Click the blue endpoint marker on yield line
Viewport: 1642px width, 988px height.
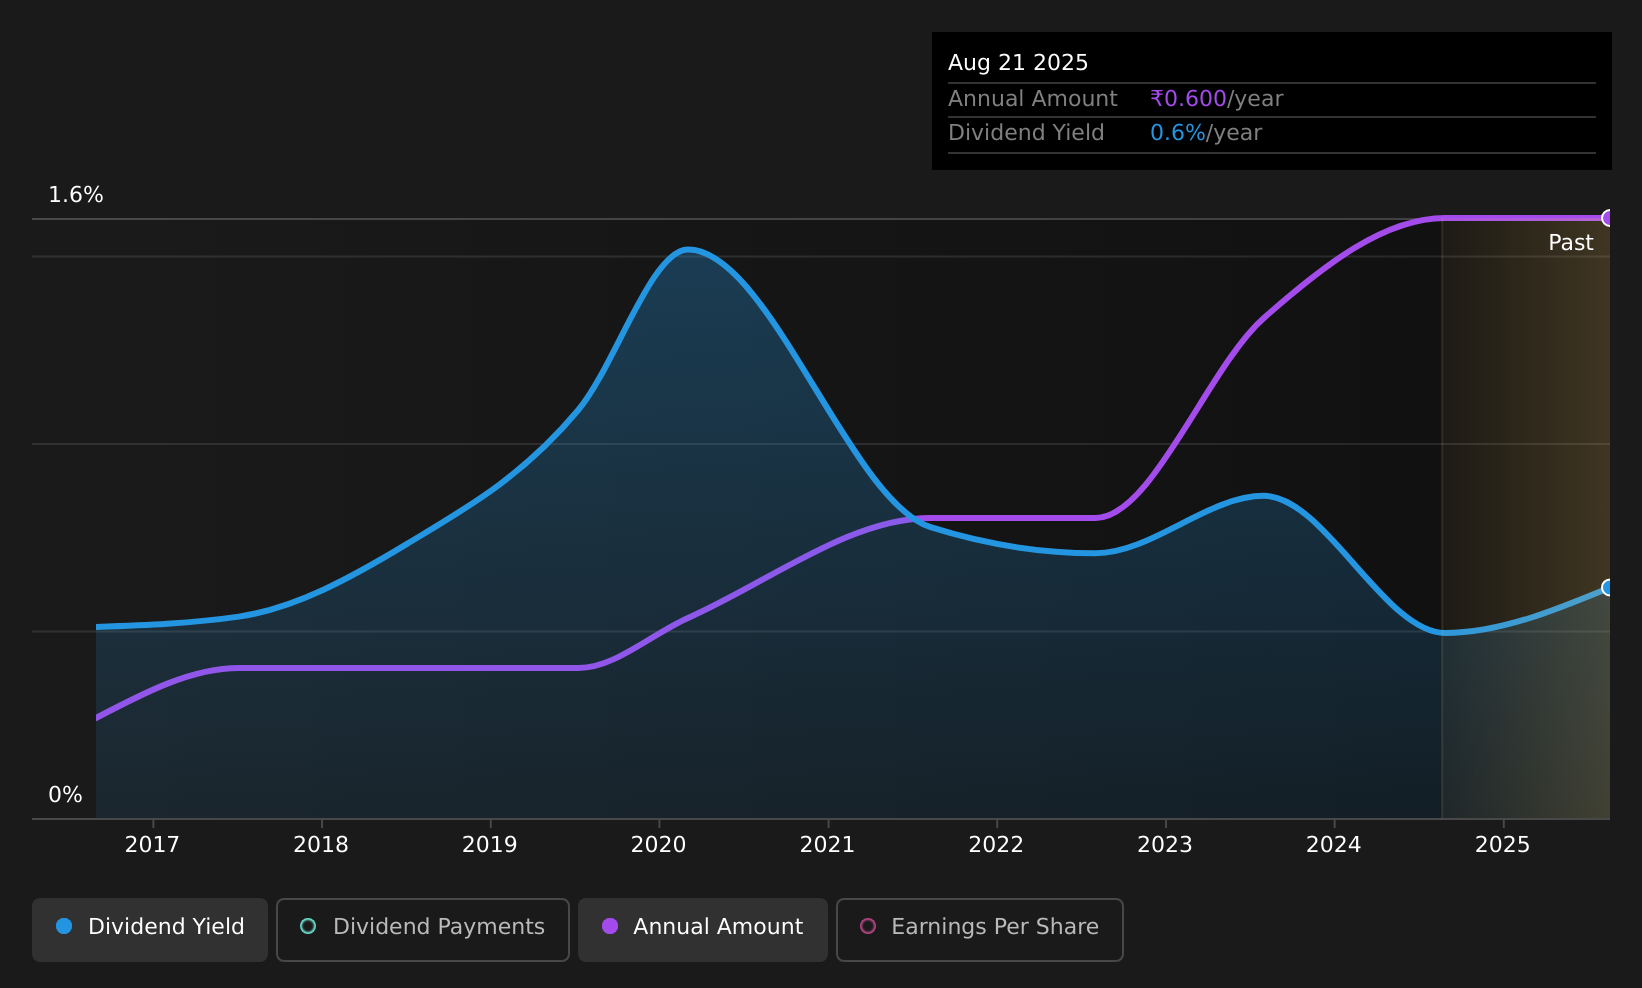[x=1608, y=587]
